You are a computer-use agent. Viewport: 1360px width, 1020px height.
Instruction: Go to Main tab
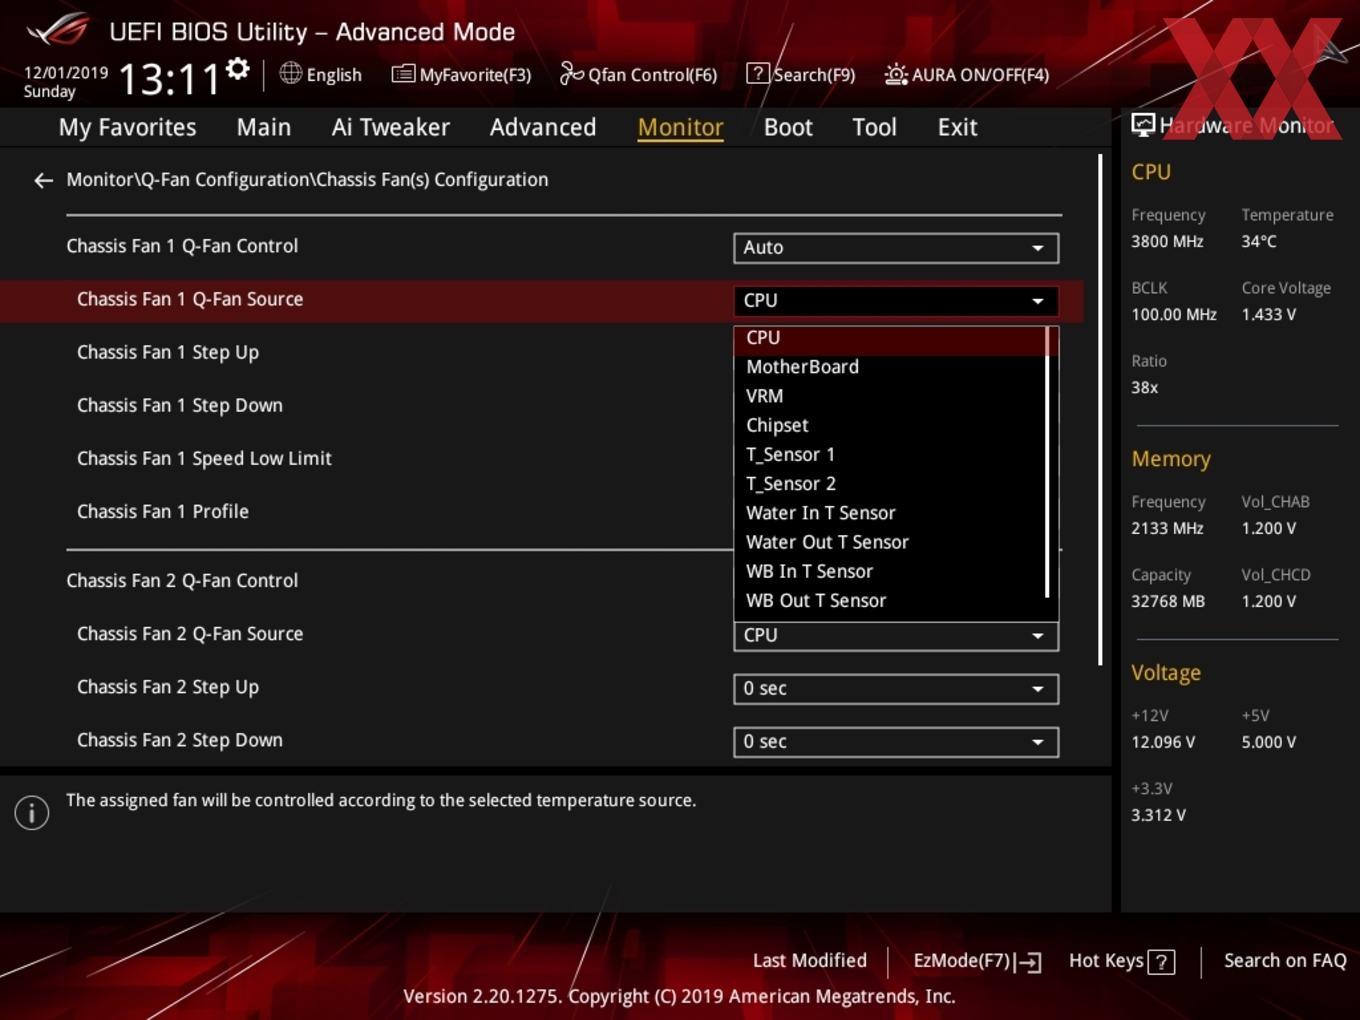(264, 127)
